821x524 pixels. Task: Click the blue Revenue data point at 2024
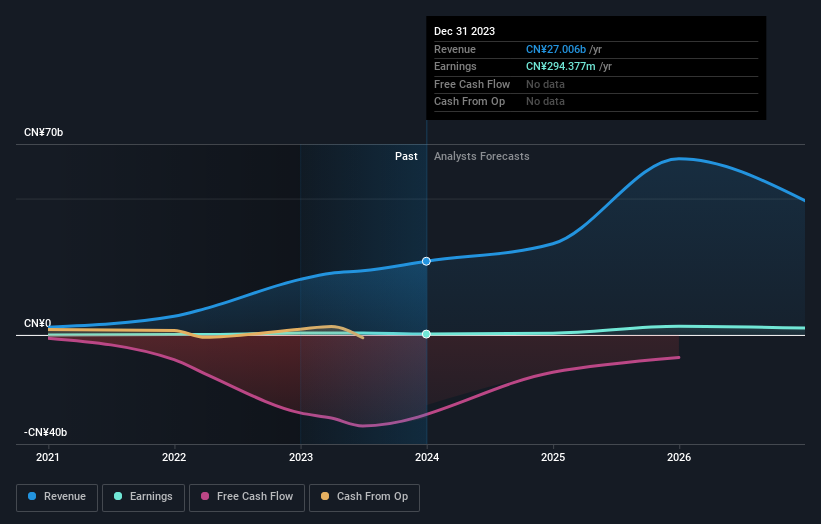(426, 261)
